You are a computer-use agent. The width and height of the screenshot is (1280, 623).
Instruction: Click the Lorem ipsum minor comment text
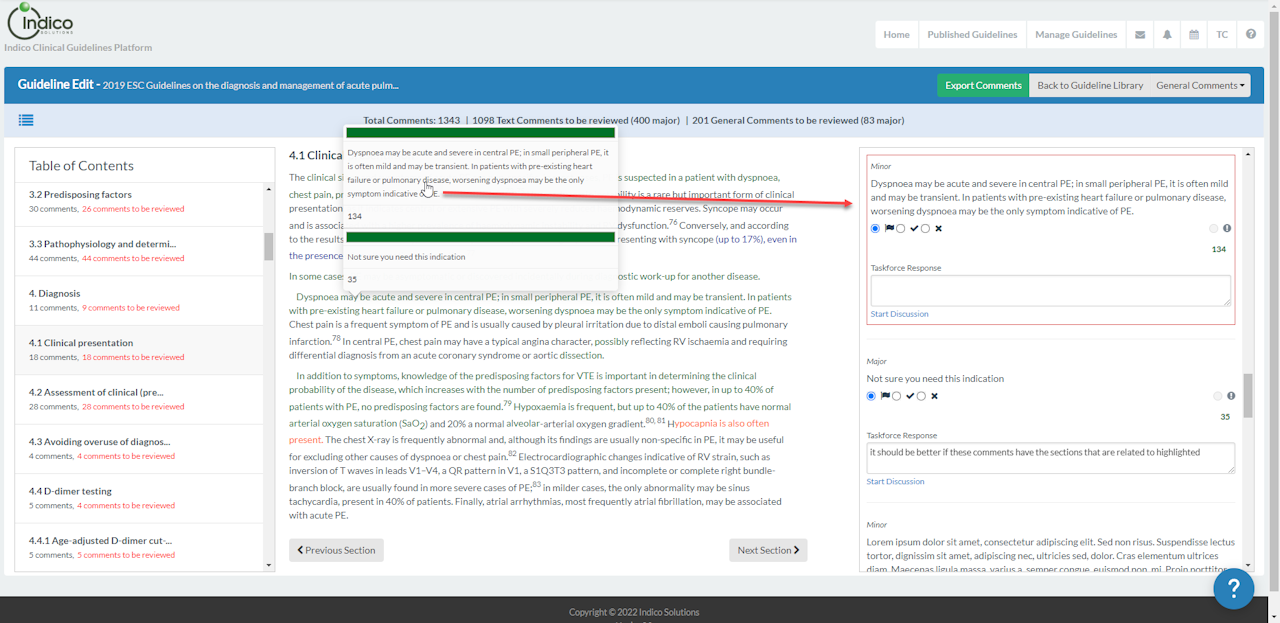click(1050, 555)
